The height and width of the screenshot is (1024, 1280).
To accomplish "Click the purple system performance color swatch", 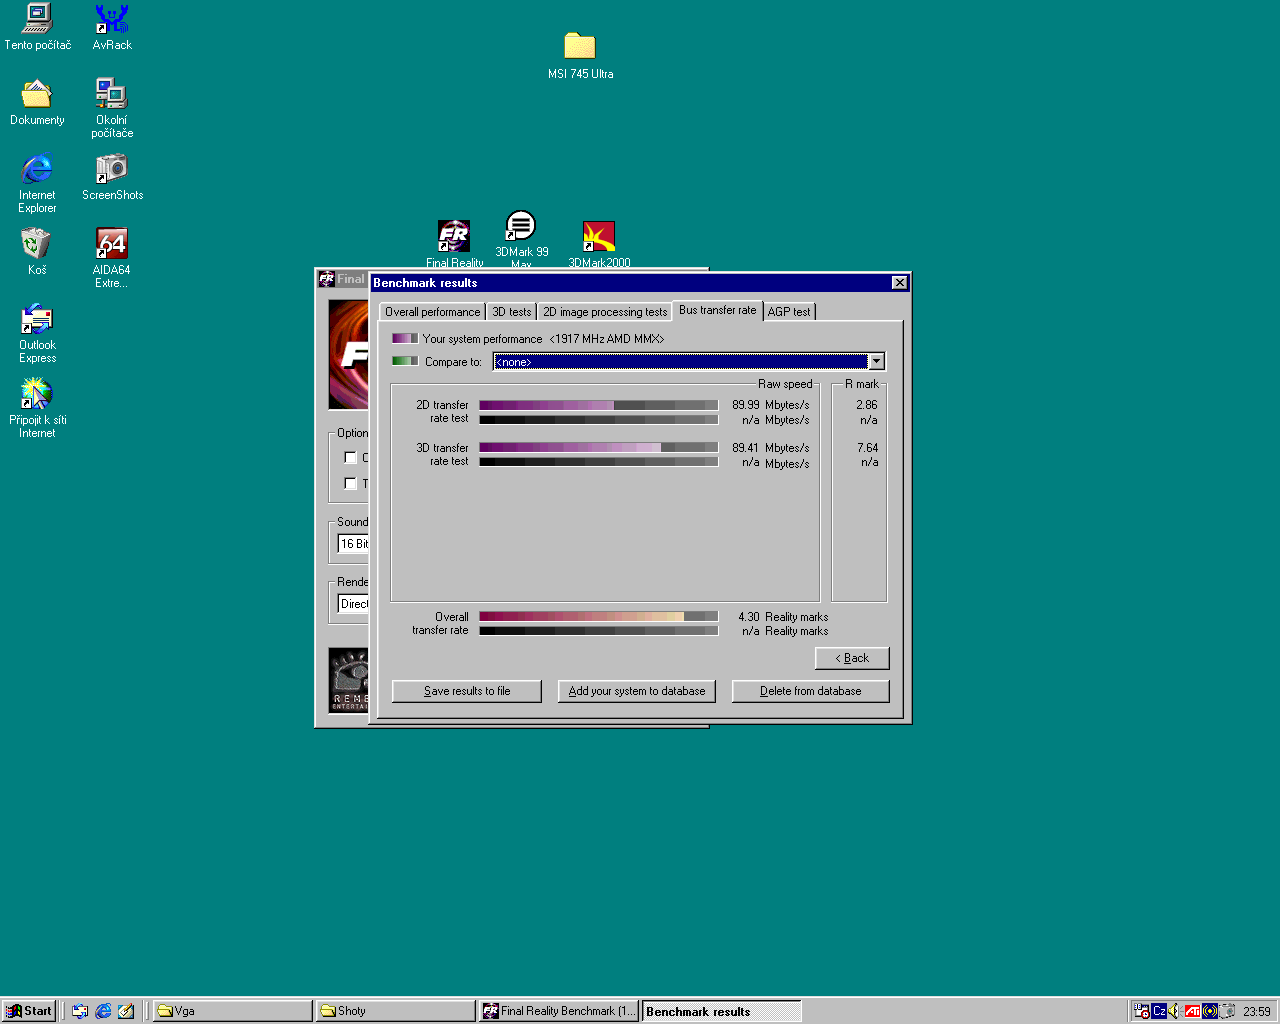I will pos(405,339).
